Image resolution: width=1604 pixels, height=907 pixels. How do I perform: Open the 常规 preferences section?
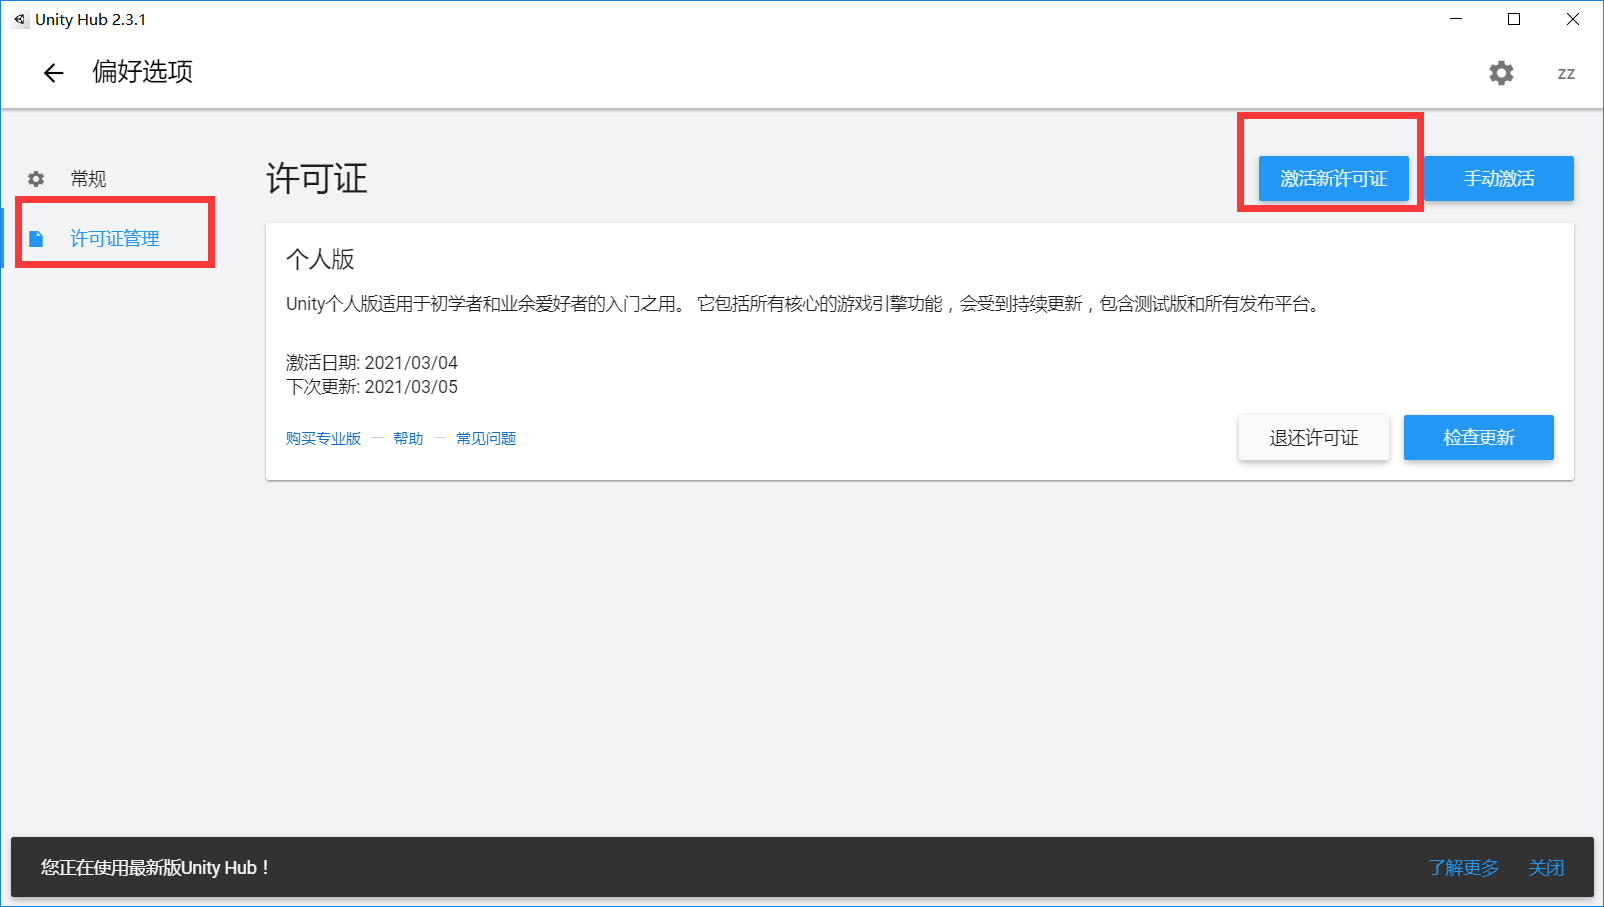click(x=88, y=179)
